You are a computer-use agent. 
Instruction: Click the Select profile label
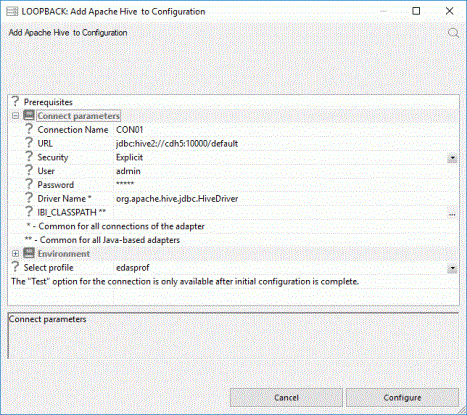[x=48, y=268]
